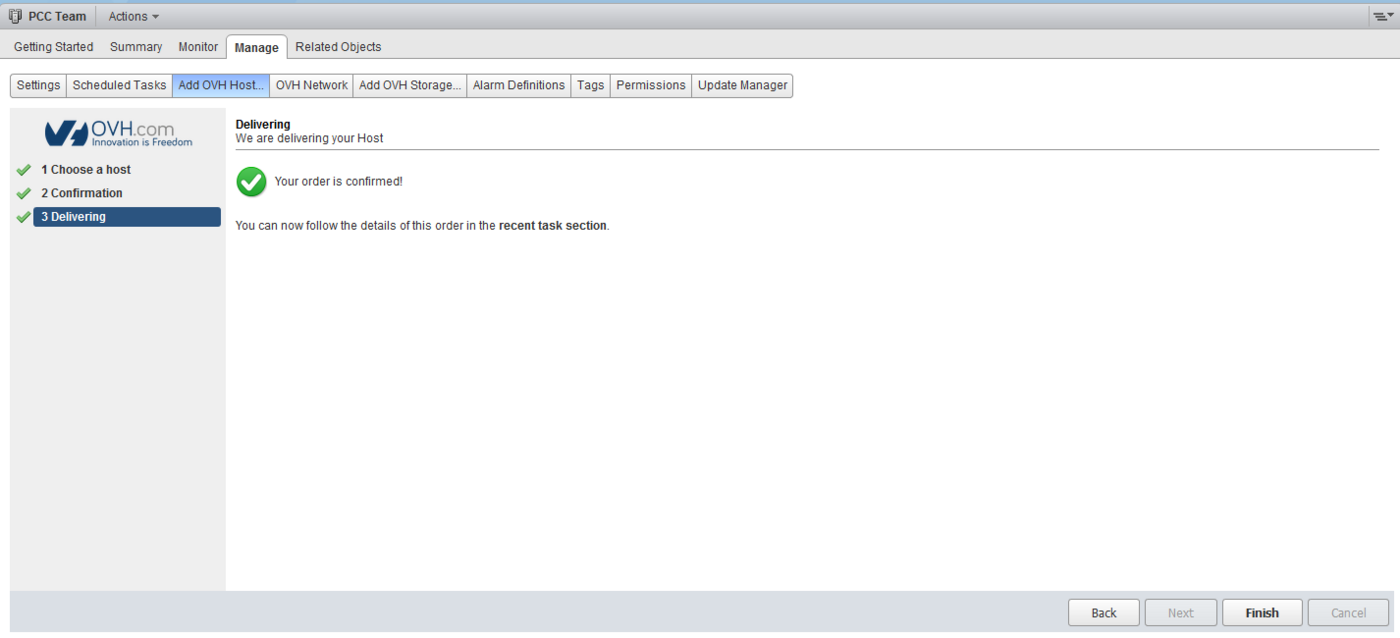1400x638 pixels.
Task: Select the Add OVH Storage sub-tab
Action: pyautogui.click(x=409, y=85)
